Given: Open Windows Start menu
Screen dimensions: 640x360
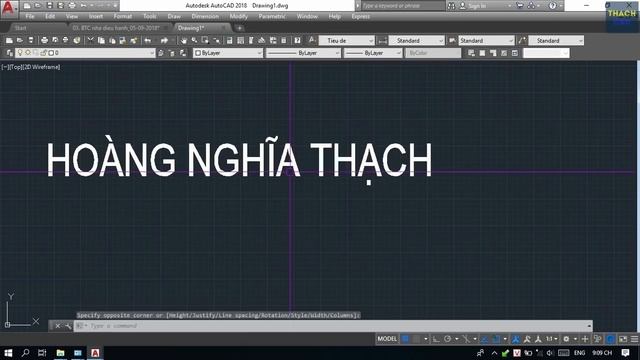Looking at the screenshot, I should [8, 353].
